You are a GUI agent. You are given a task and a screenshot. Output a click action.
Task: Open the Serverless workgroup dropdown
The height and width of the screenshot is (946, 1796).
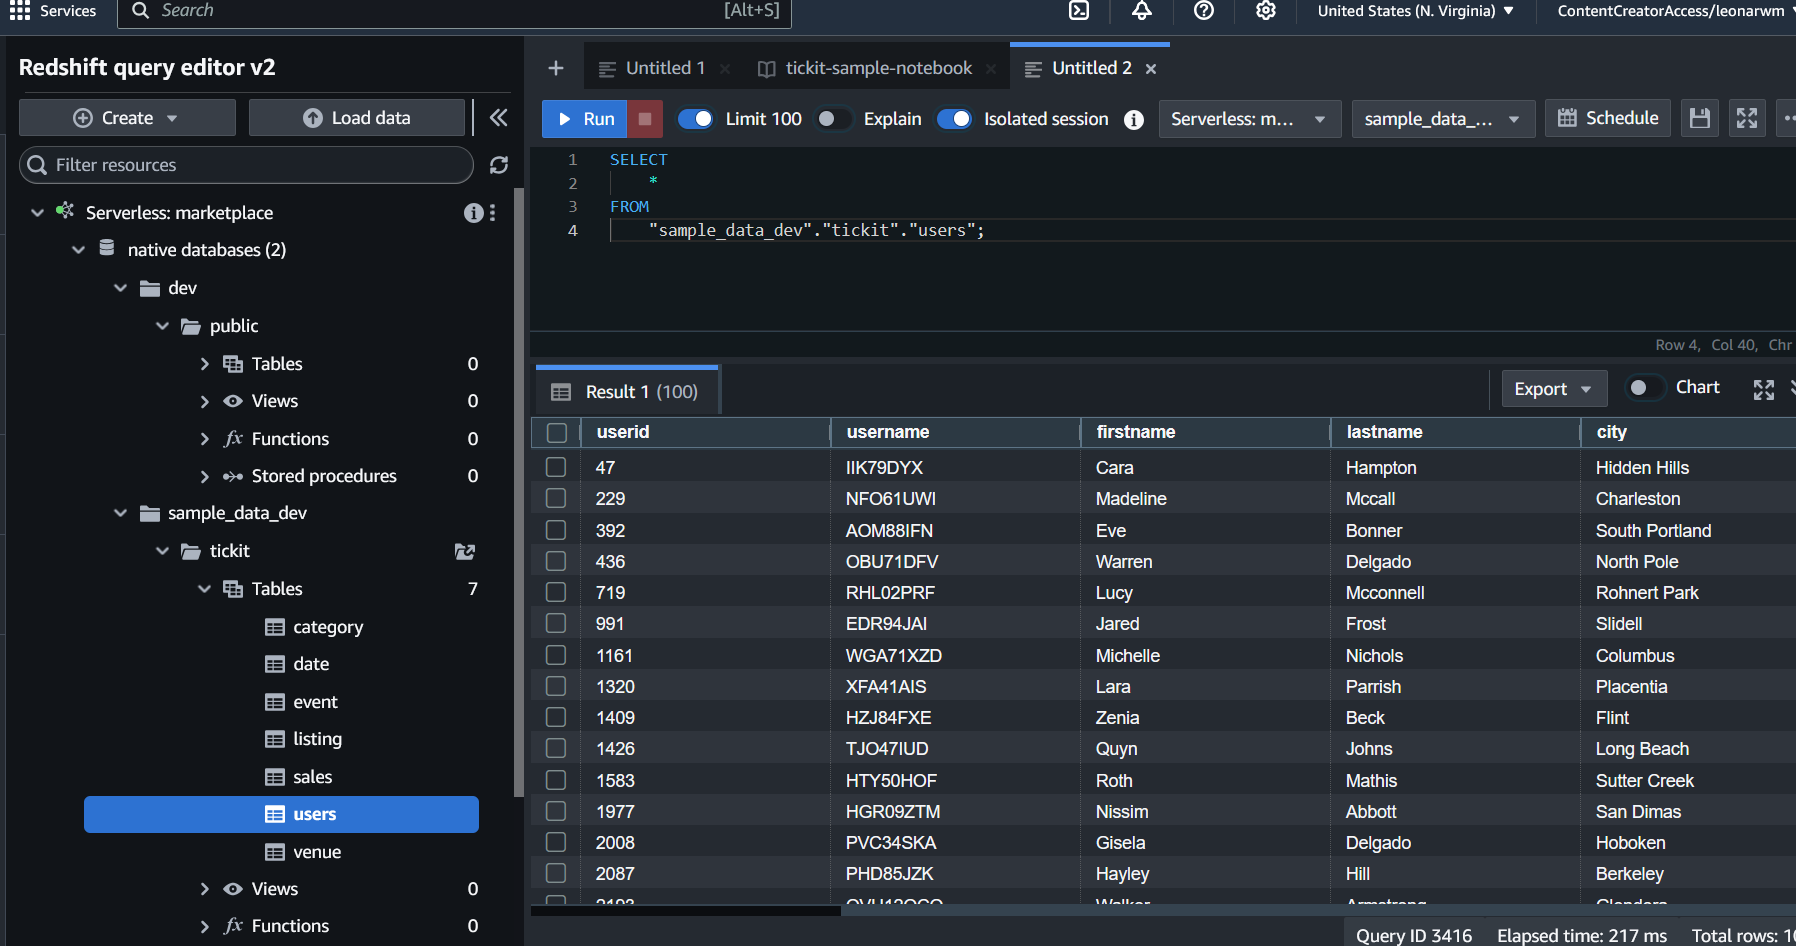click(1249, 119)
